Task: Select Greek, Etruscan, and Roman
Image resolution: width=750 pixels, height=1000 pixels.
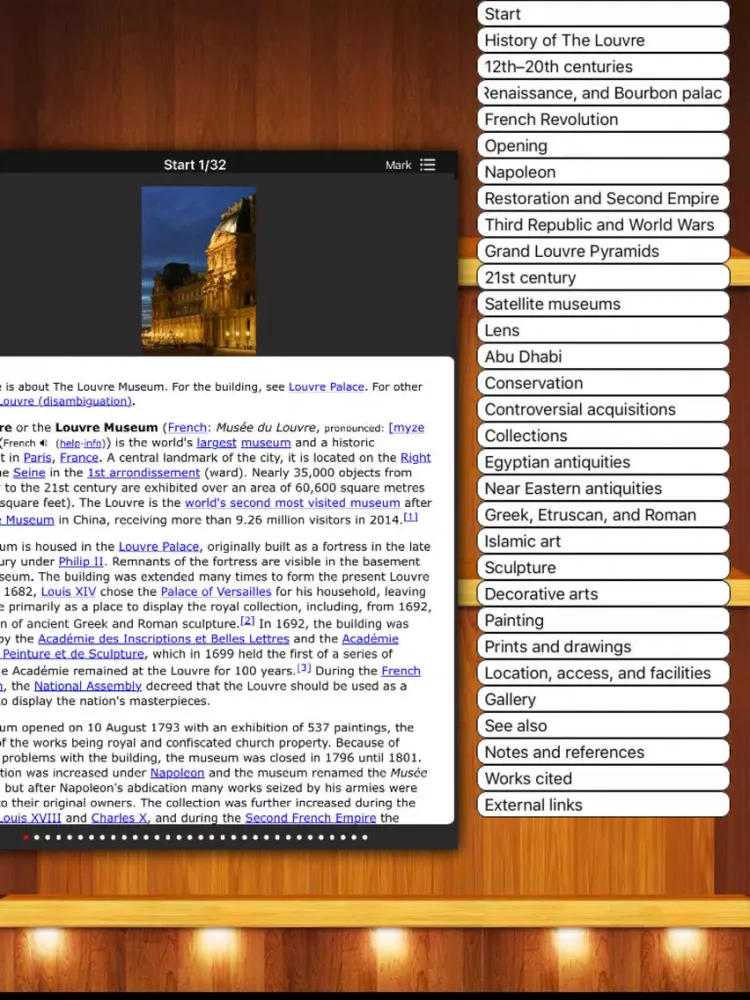Action: pos(603,515)
